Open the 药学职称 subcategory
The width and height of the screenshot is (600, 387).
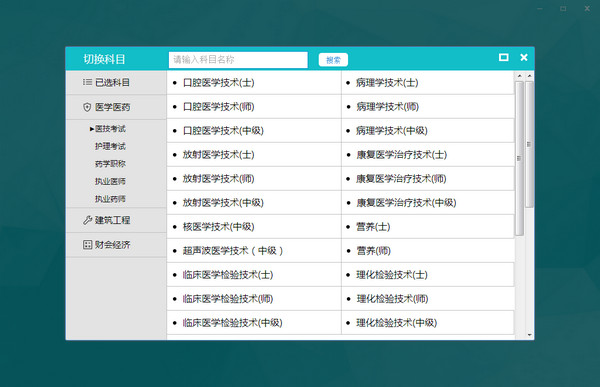[110, 164]
